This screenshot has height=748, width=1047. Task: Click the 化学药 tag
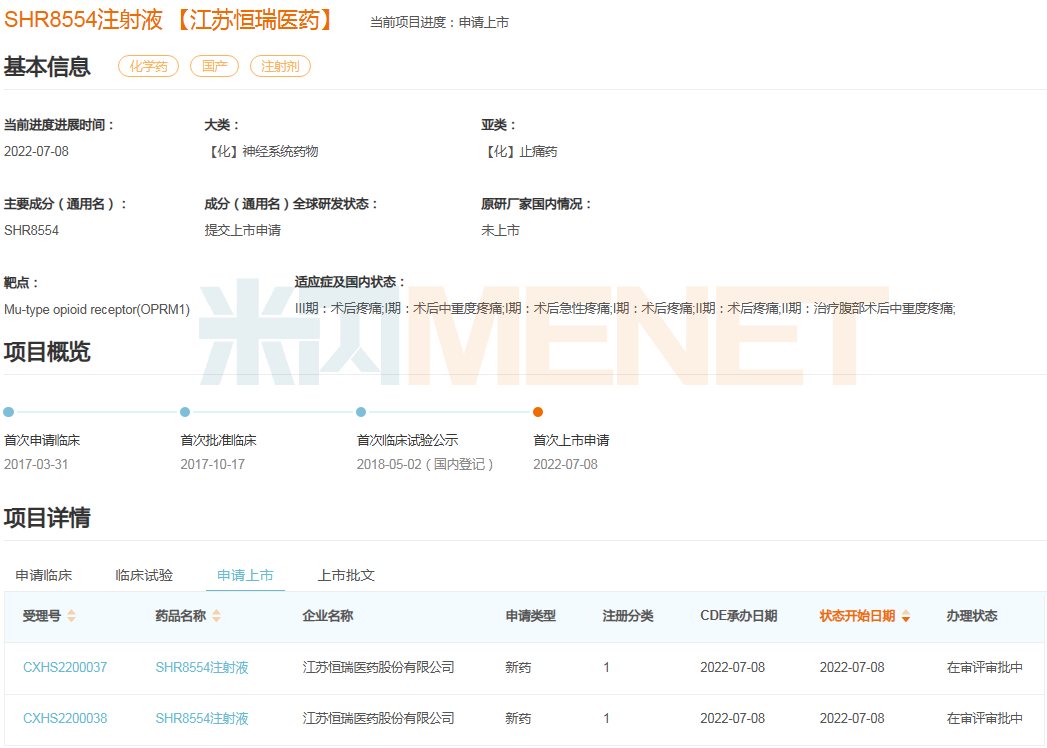[148, 66]
